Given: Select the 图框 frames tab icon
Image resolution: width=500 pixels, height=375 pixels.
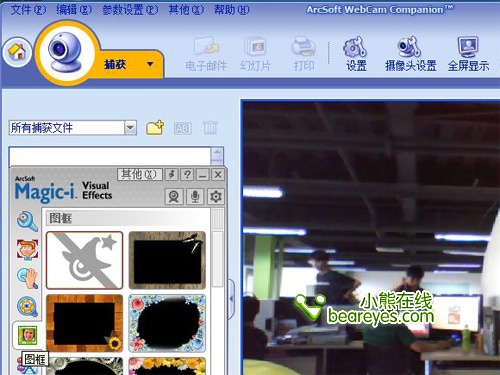Looking at the screenshot, I should 27,335.
